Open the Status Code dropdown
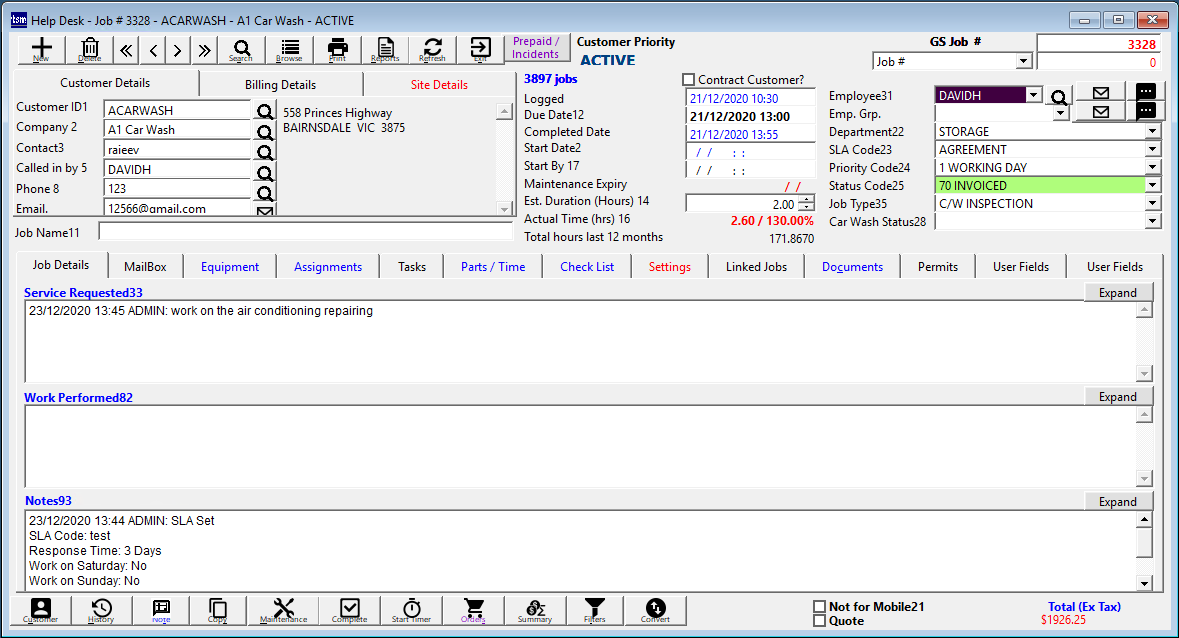This screenshot has width=1179, height=638. click(1152, 186)
